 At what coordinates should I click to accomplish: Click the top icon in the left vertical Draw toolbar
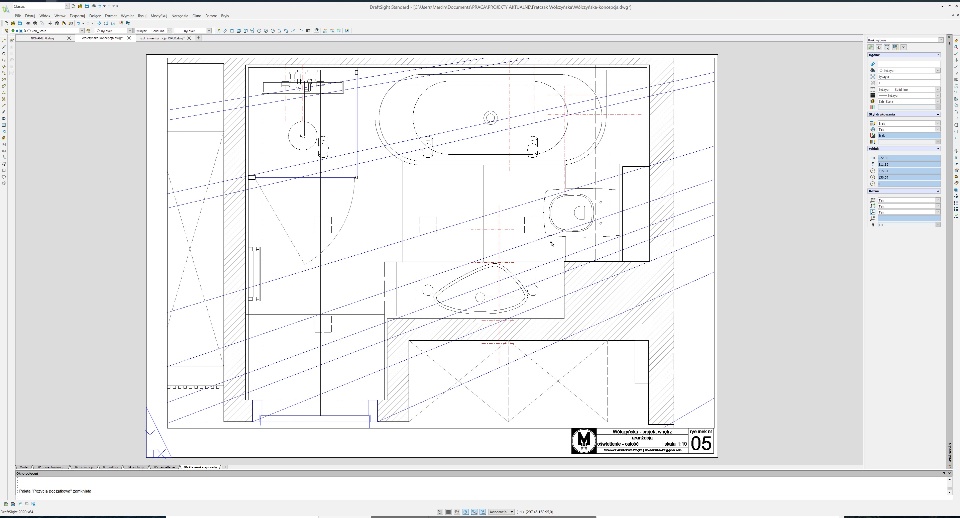coord(4,40)
